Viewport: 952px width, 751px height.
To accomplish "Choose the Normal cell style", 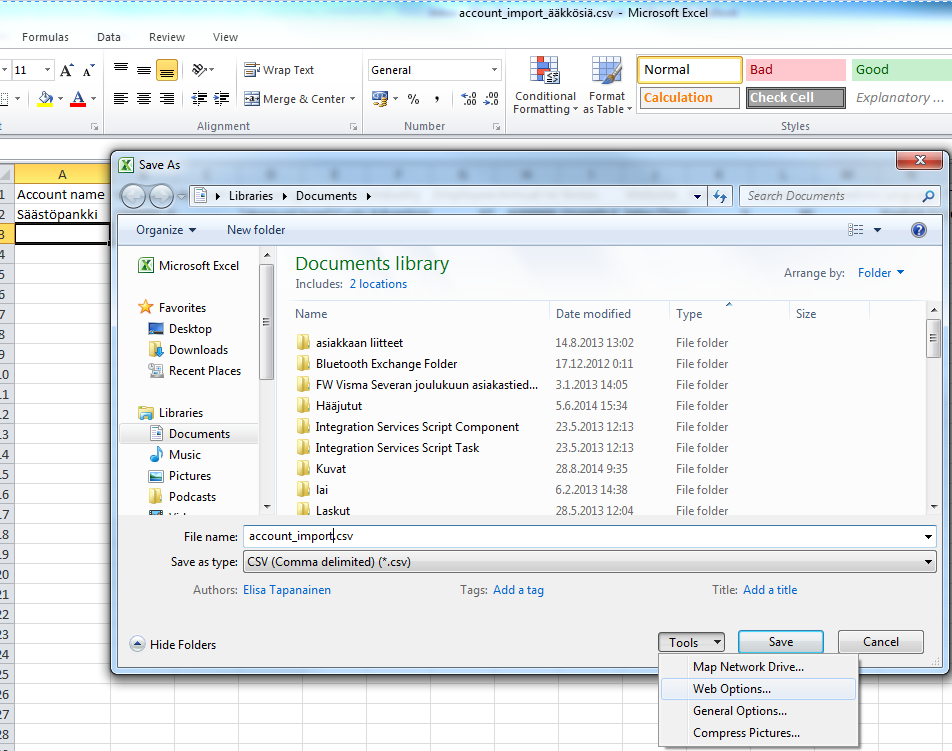I will click(x=690, y=70).
